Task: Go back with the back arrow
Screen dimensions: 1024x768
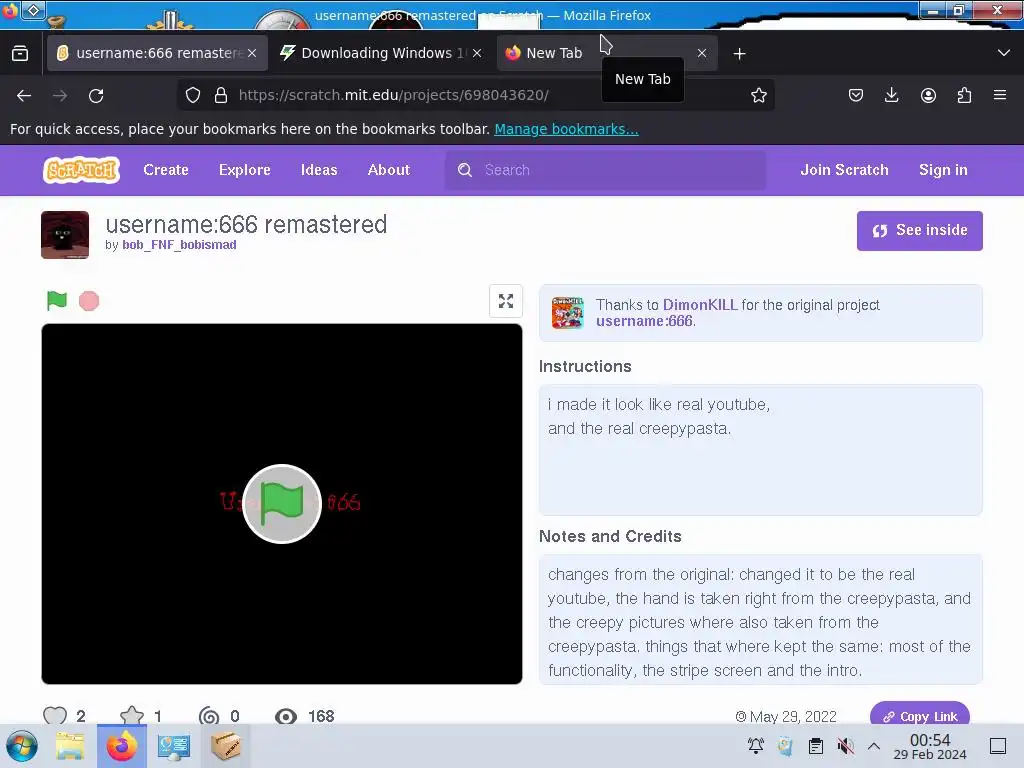Action: 24,95
